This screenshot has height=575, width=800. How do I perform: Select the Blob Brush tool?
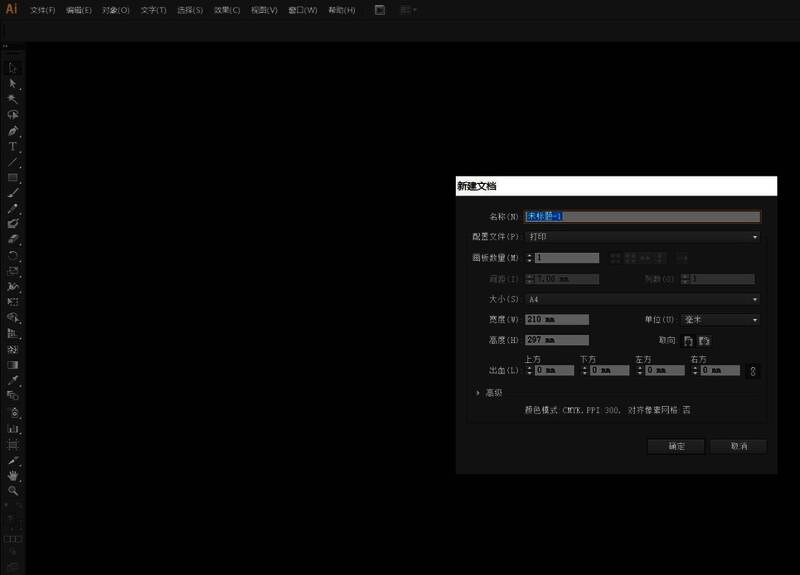coord(13,223)
